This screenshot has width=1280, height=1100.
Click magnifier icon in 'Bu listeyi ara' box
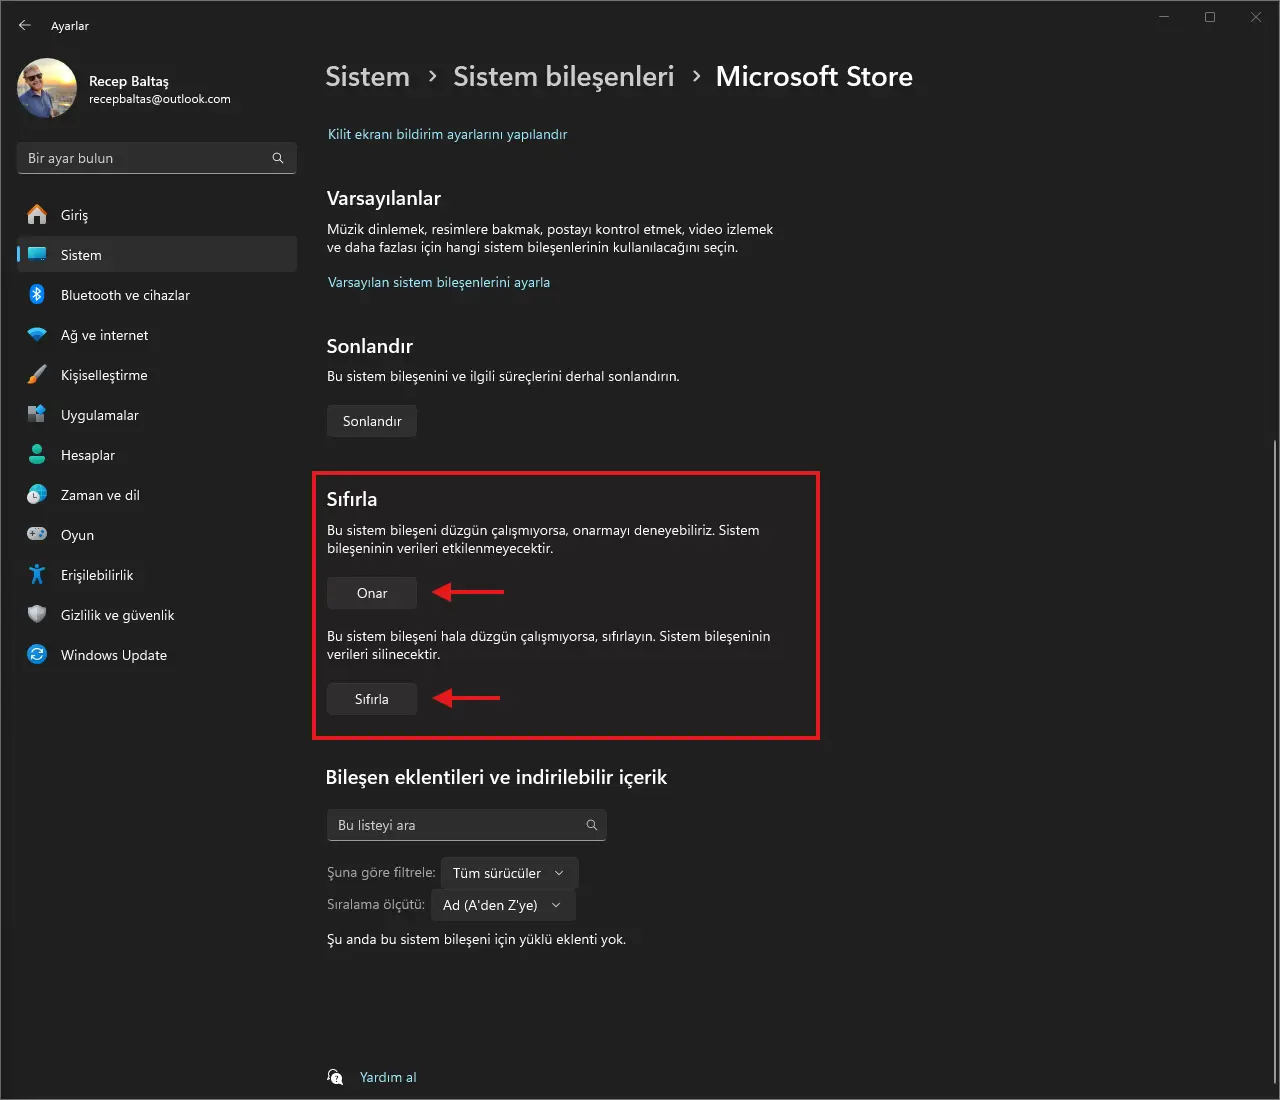pos(591,825)
